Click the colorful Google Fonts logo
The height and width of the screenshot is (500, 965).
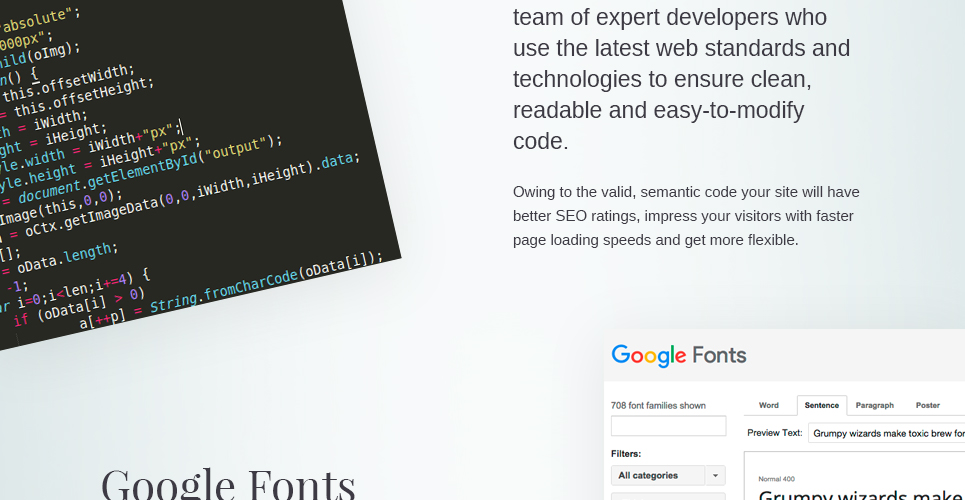679,355
